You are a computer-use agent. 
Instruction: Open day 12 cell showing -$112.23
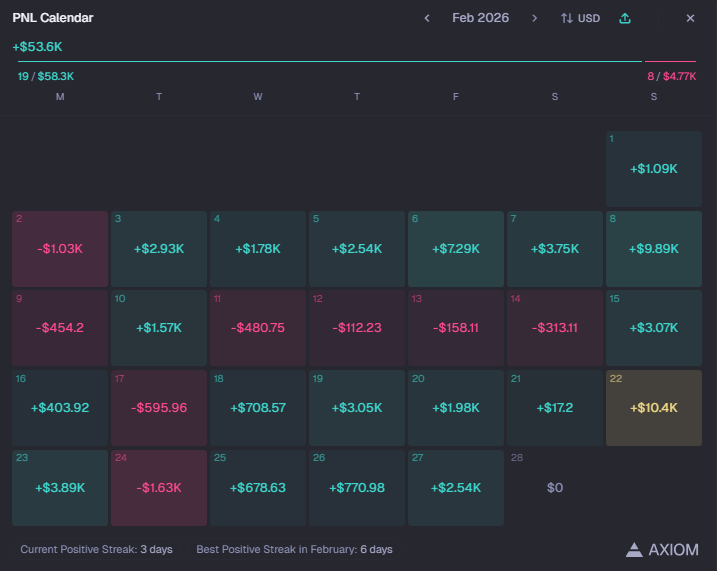(357, 328)
